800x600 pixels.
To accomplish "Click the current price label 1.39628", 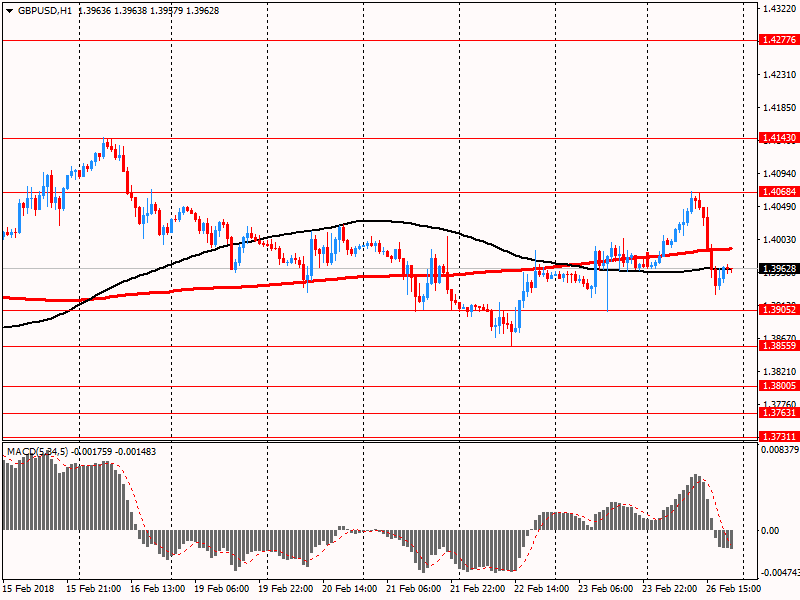I will point(778,269).
